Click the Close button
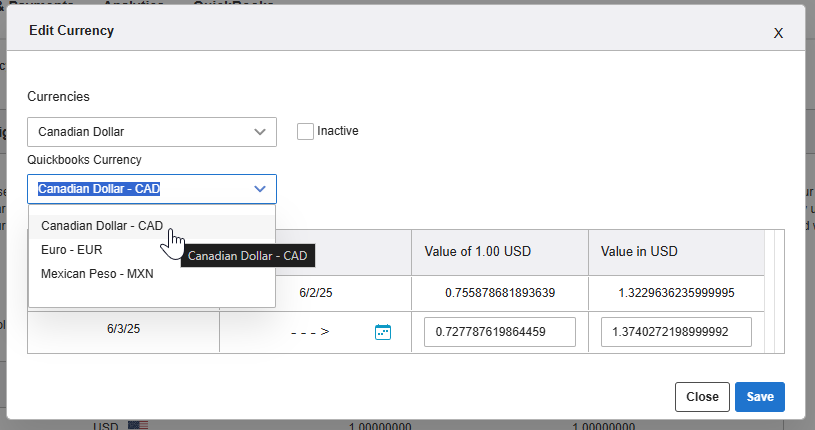This screenshot has width=815, height=430. click(x=702, y=397)
